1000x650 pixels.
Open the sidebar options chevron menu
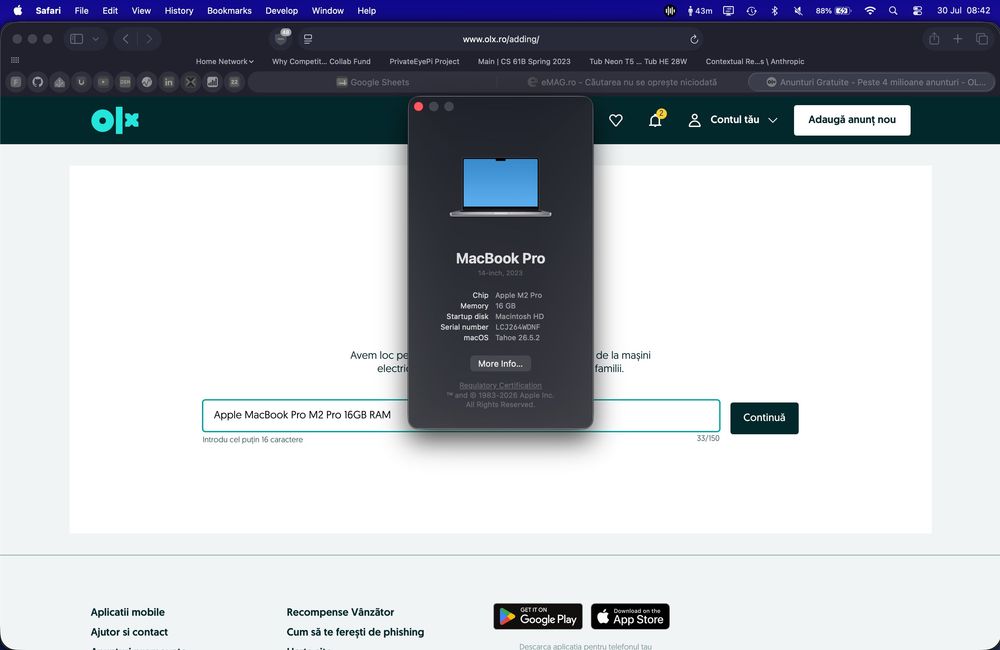95,39
